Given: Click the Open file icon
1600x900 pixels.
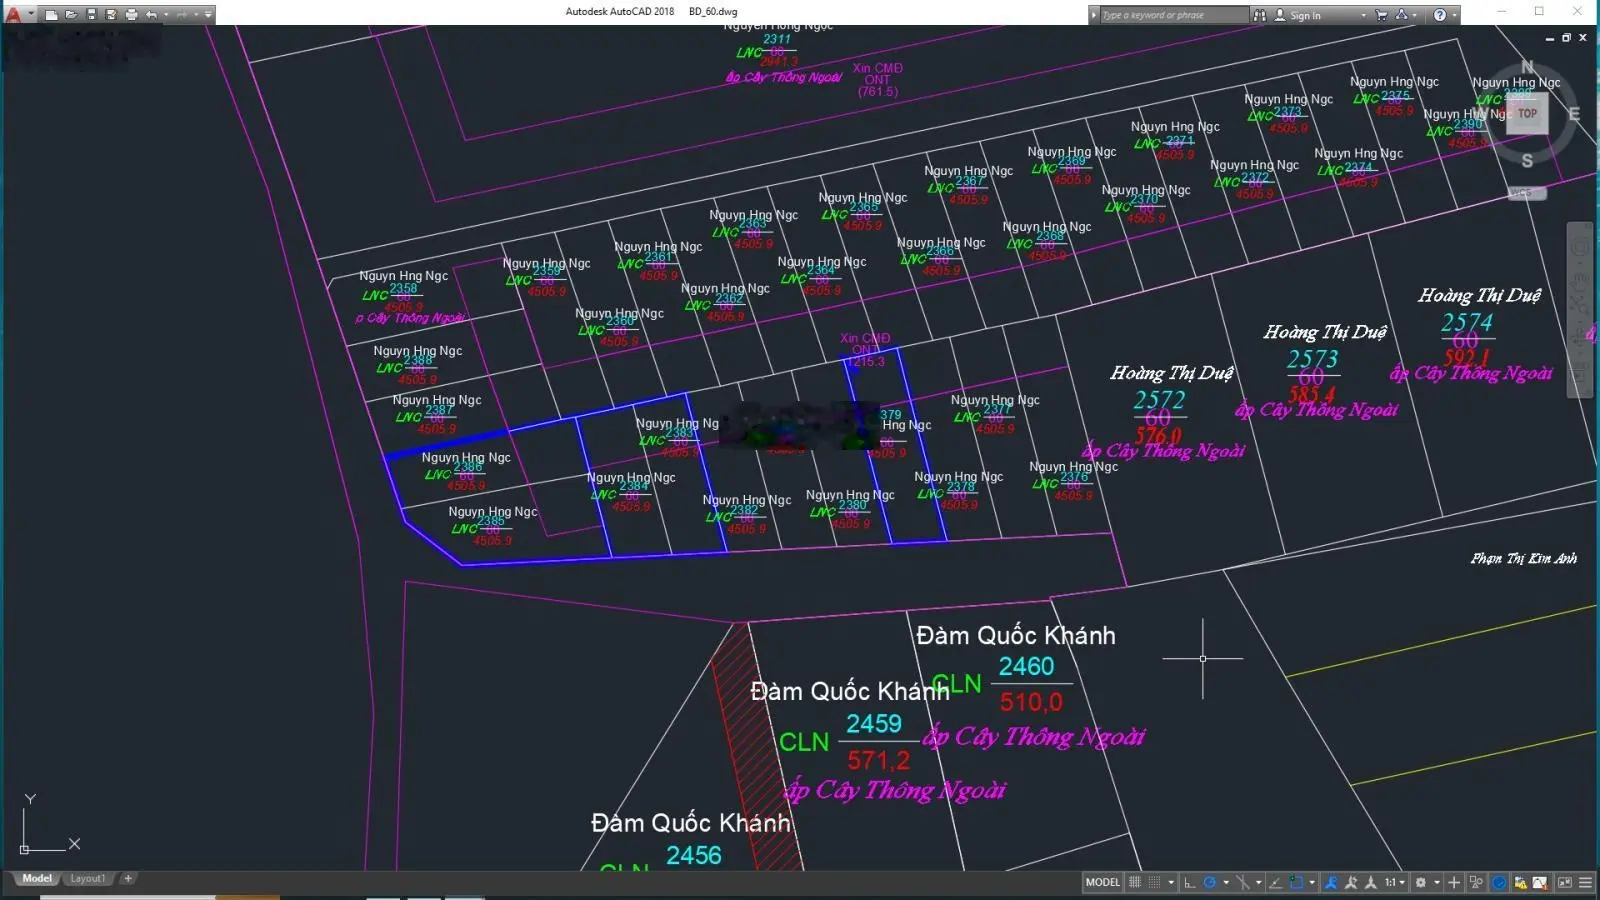Looking at the screenshot, I should [71, 15].
